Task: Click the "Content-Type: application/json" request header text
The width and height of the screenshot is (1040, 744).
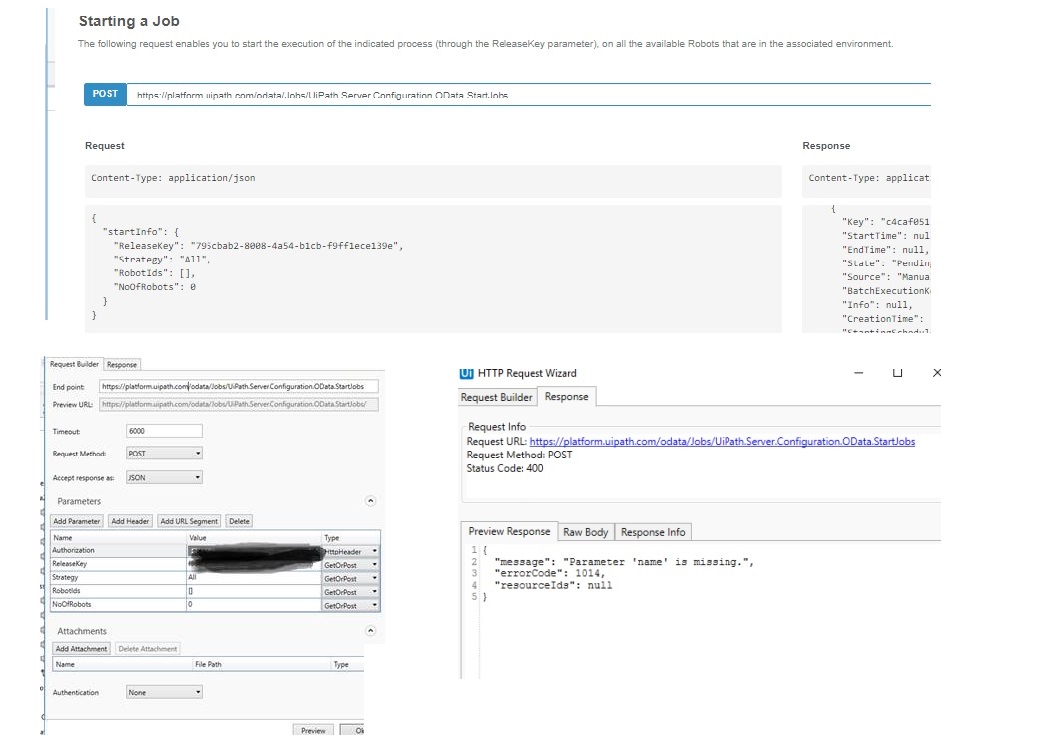Action: [173, 178]
